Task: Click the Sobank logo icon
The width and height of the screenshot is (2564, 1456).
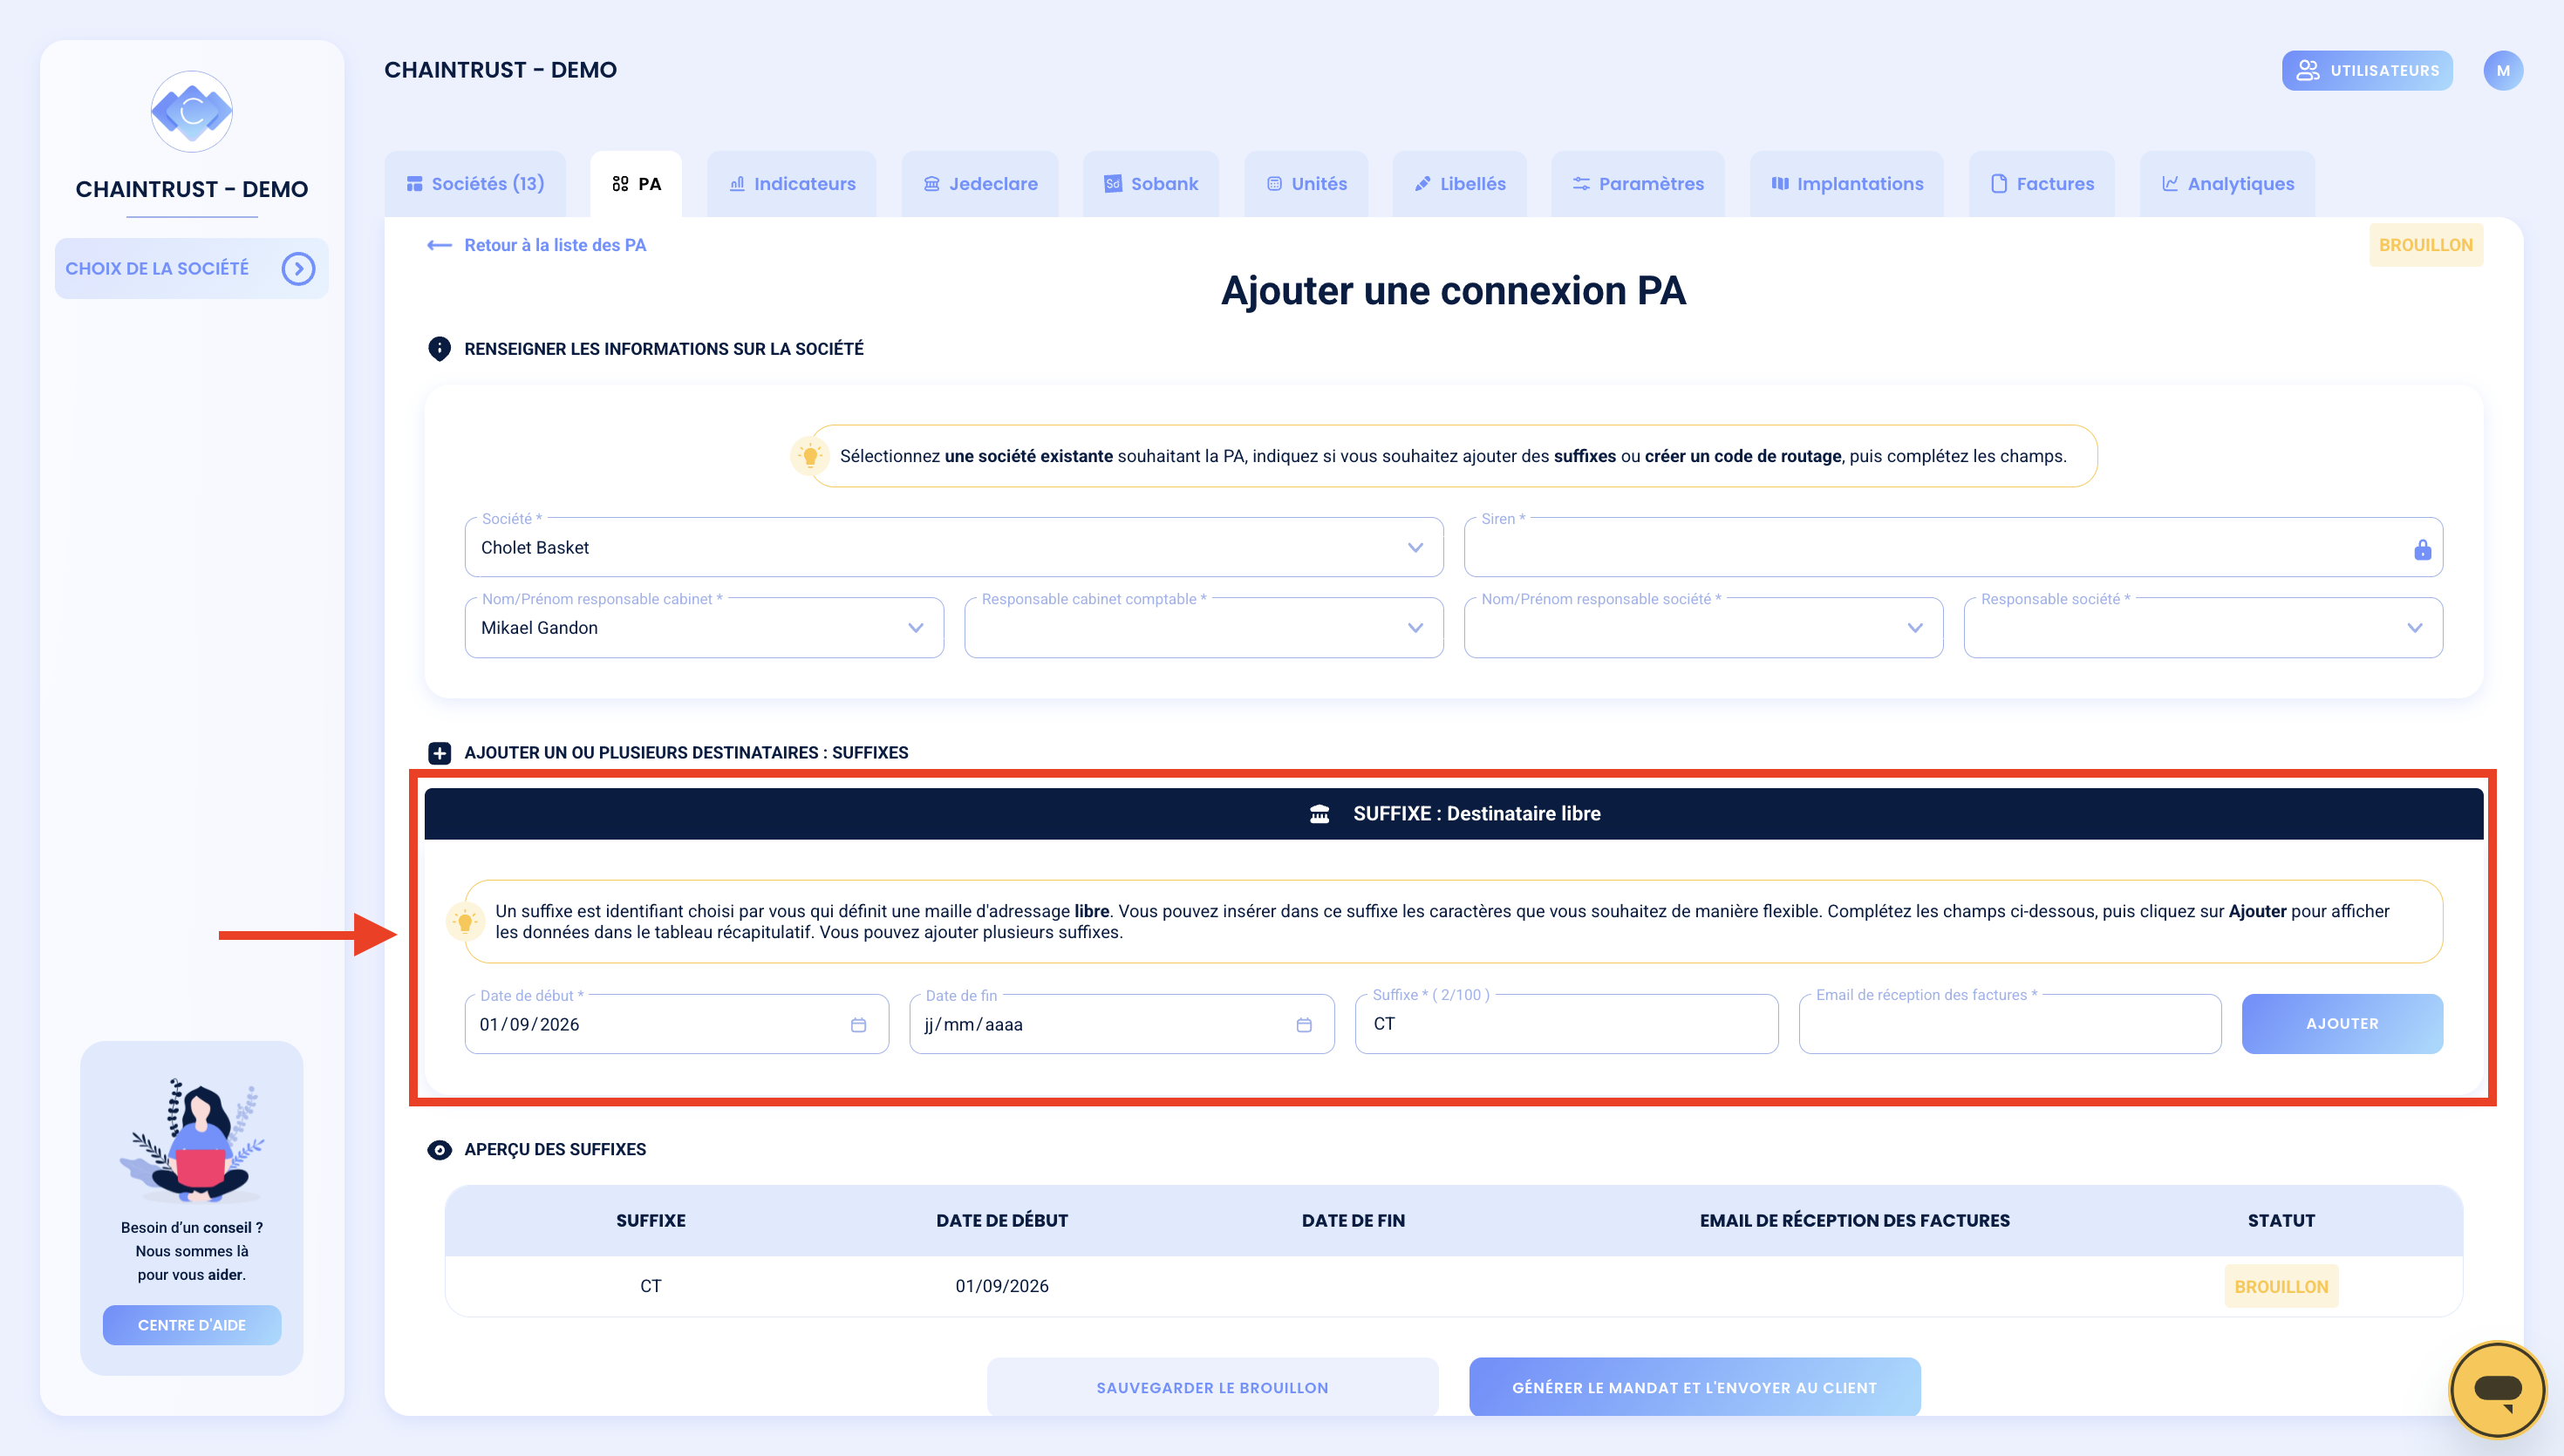Action: [x=1112, y=184]
